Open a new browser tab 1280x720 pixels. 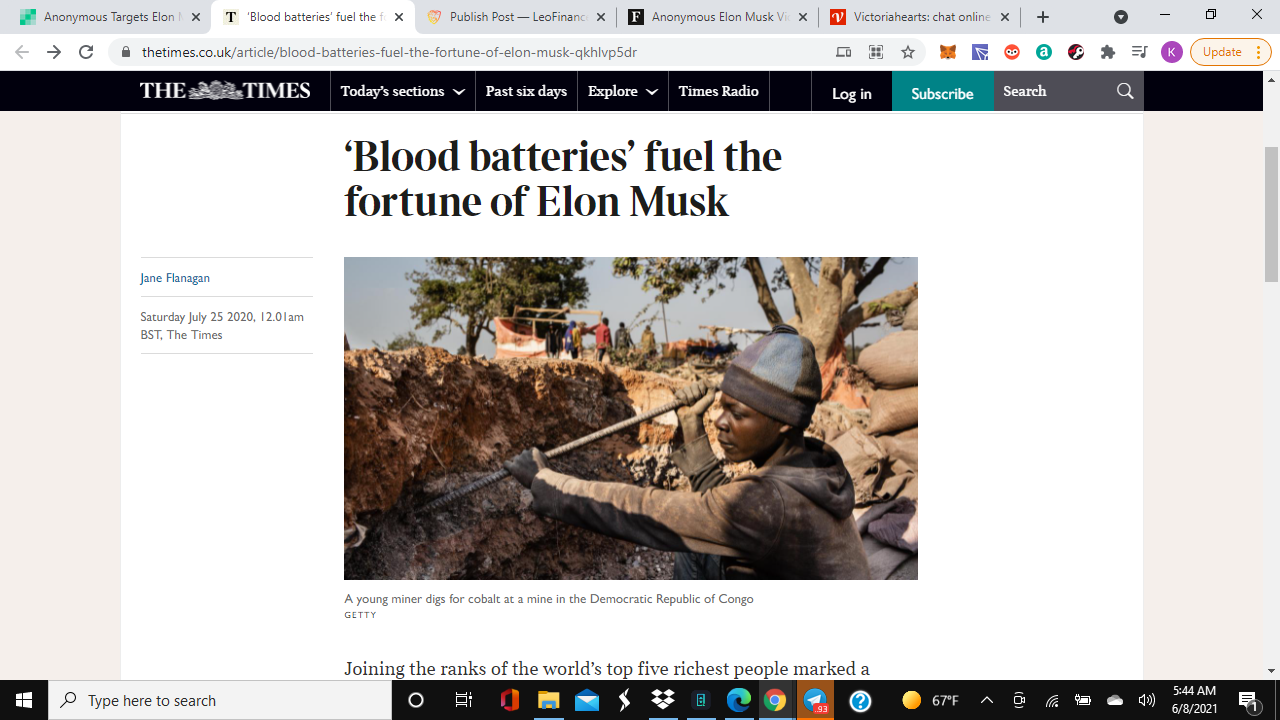click(x=1043, y=17)
